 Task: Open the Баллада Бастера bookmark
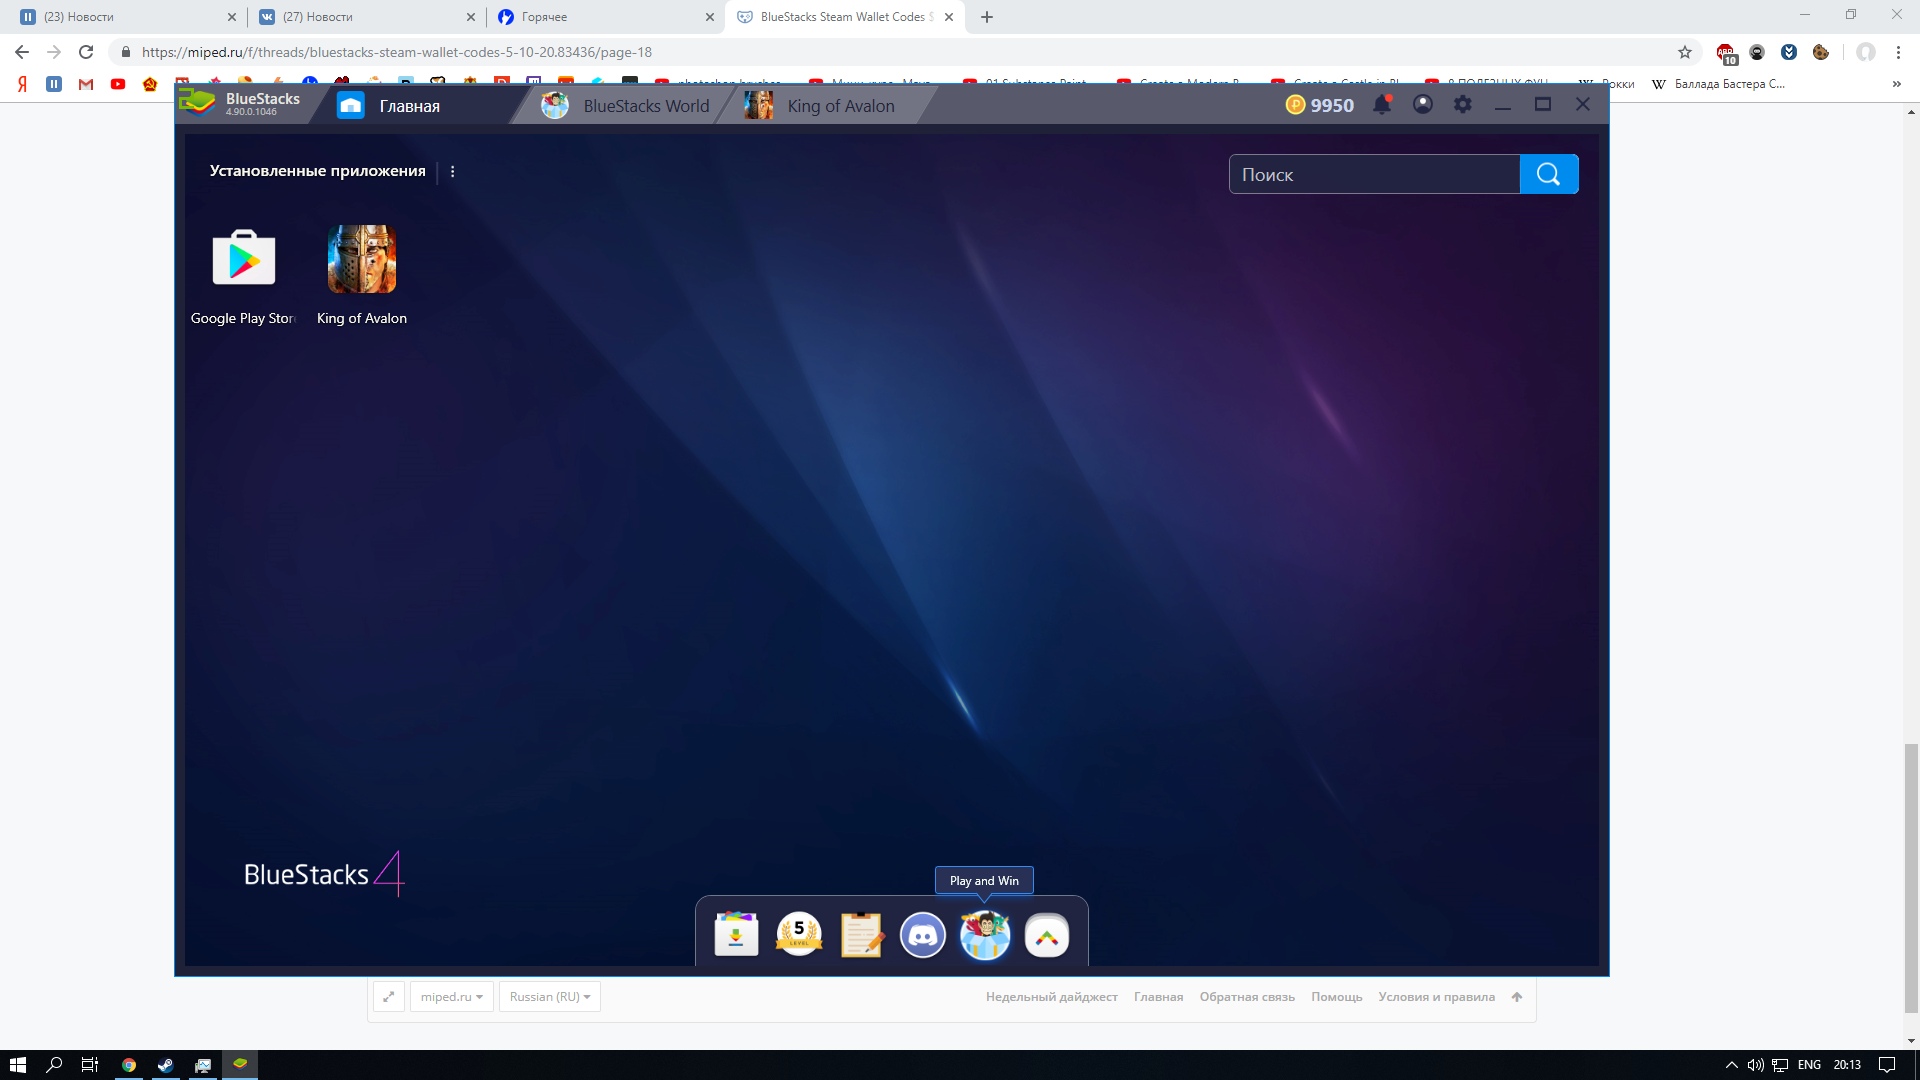point(1718,84)
